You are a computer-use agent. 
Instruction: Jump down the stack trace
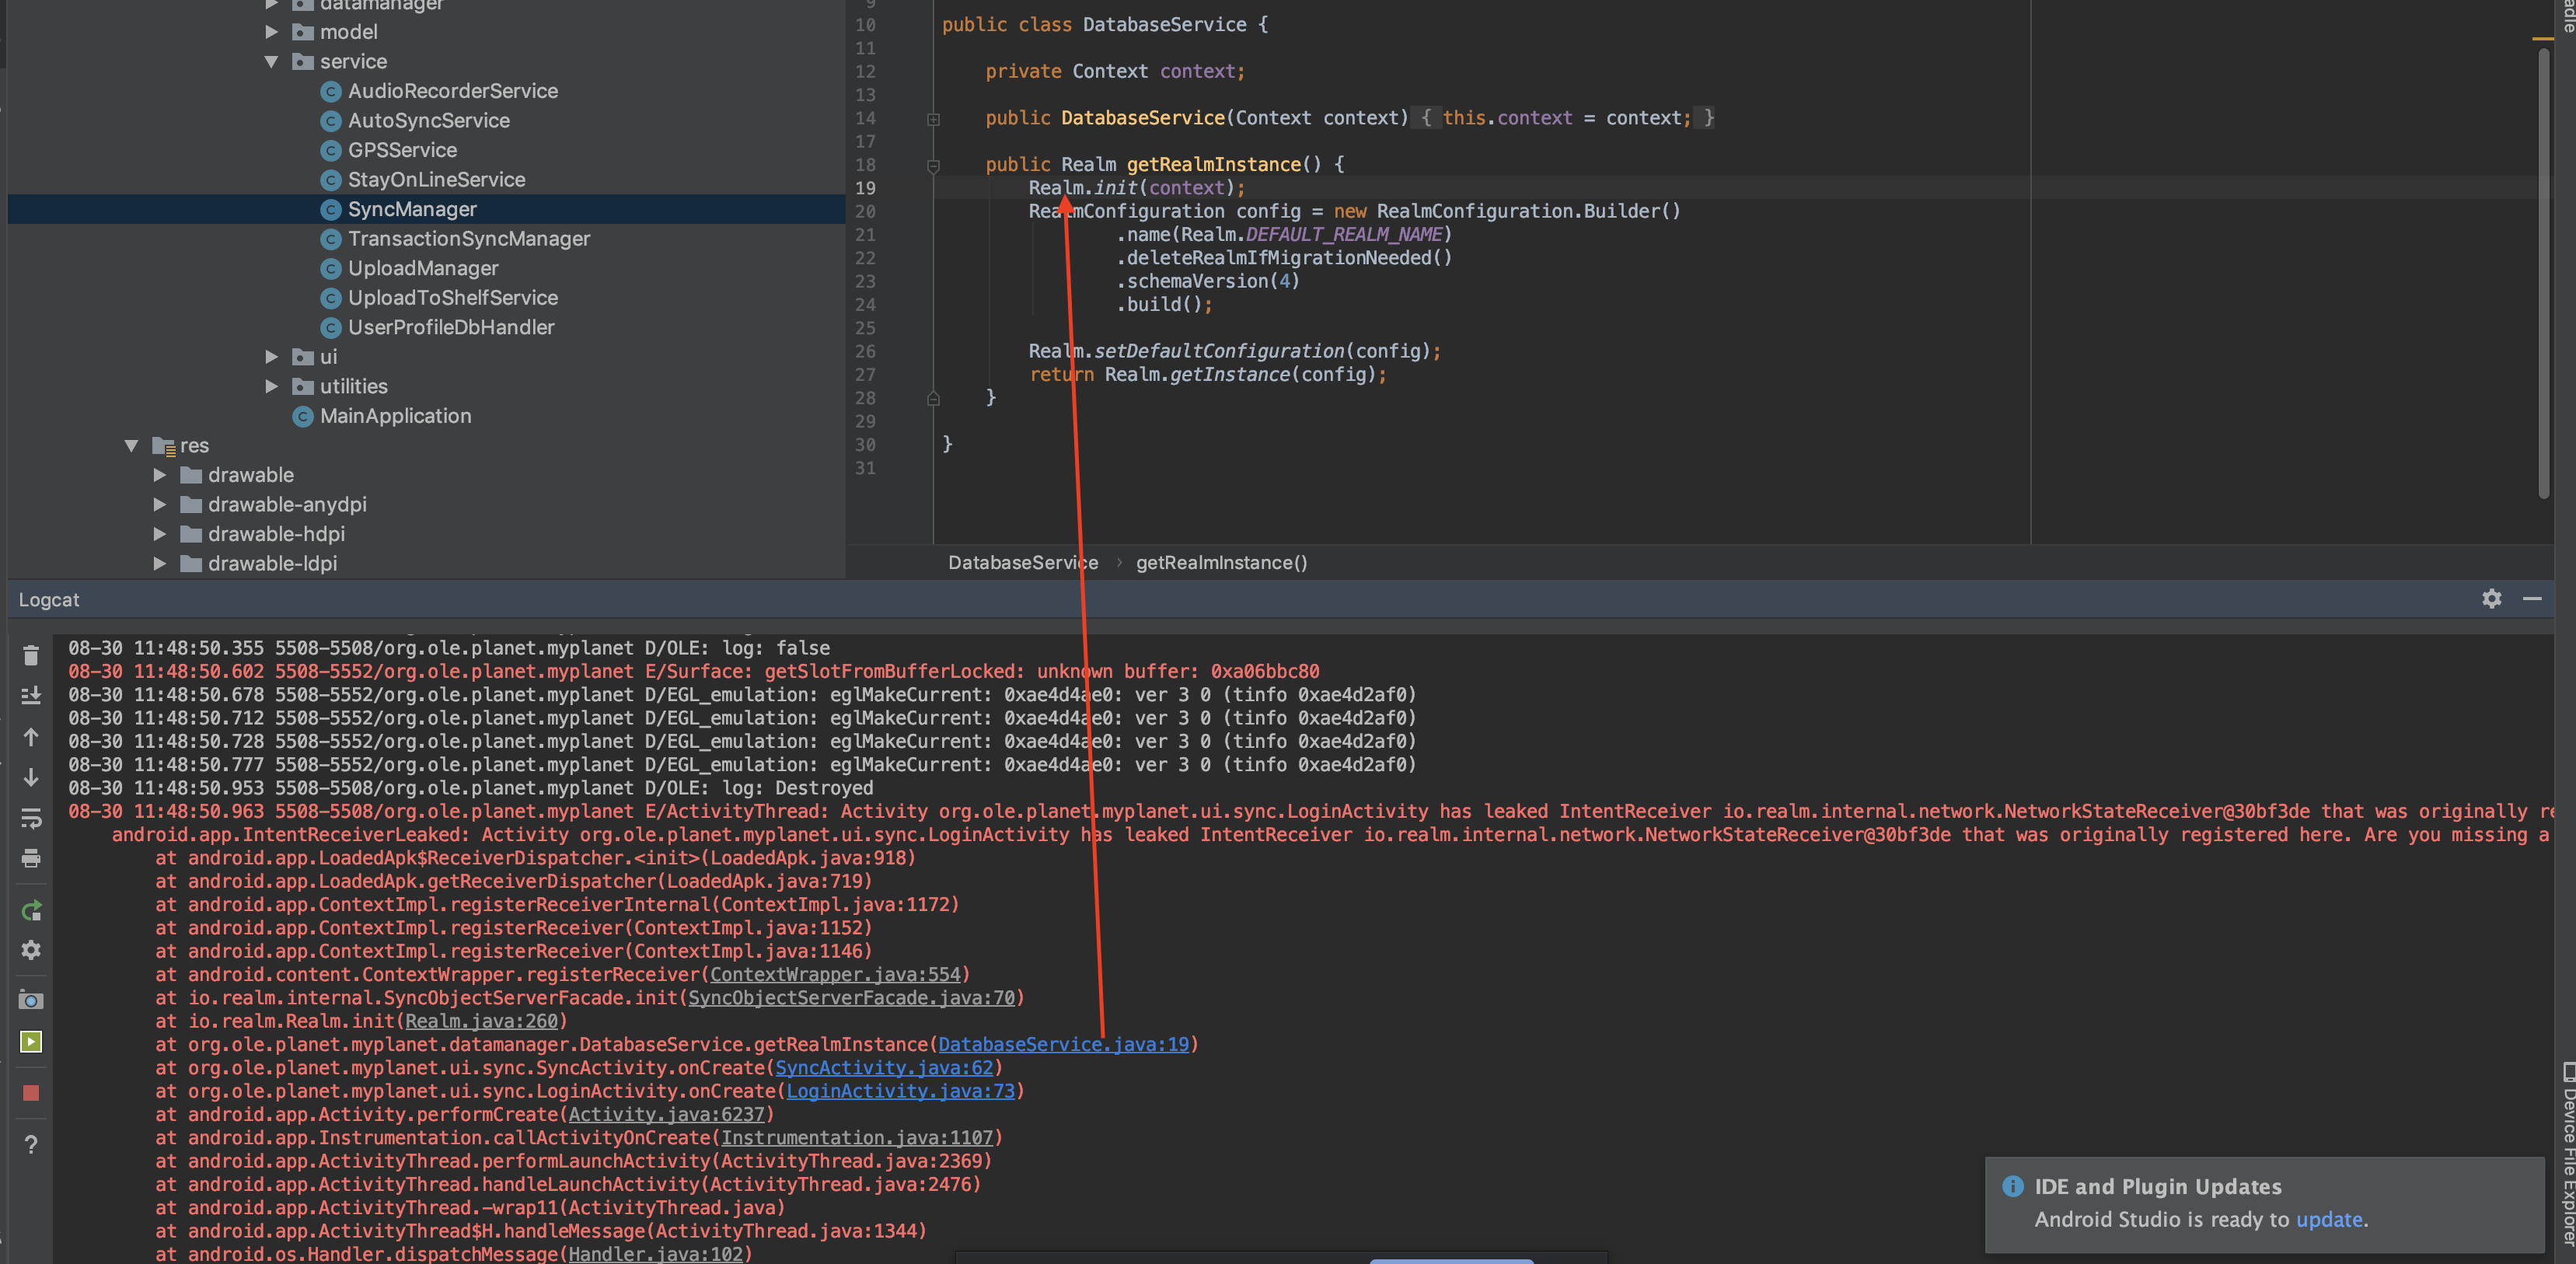tap(31, 777)
